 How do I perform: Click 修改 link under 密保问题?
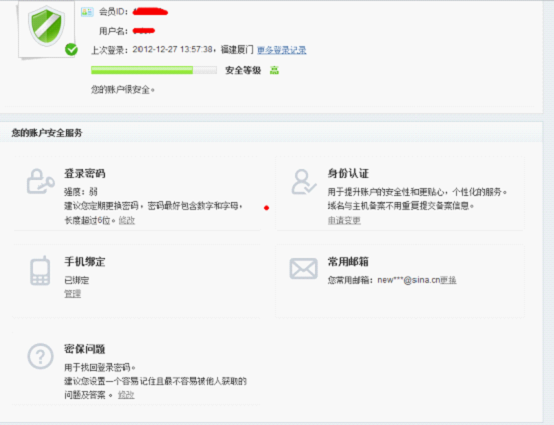pos(126,395)
